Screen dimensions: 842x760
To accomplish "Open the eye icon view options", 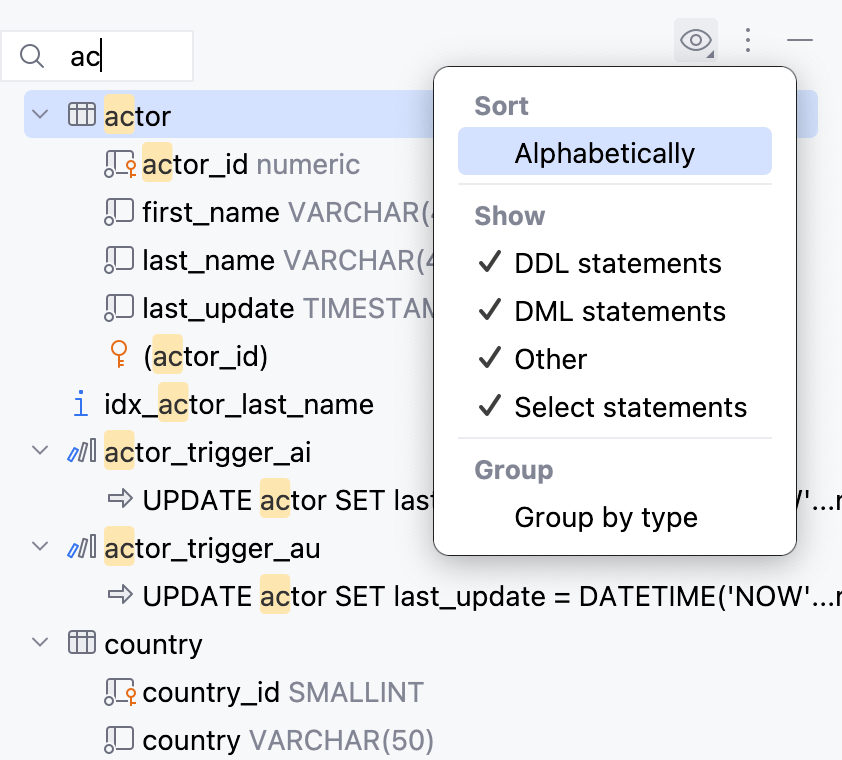I will (x=695, y=40).
